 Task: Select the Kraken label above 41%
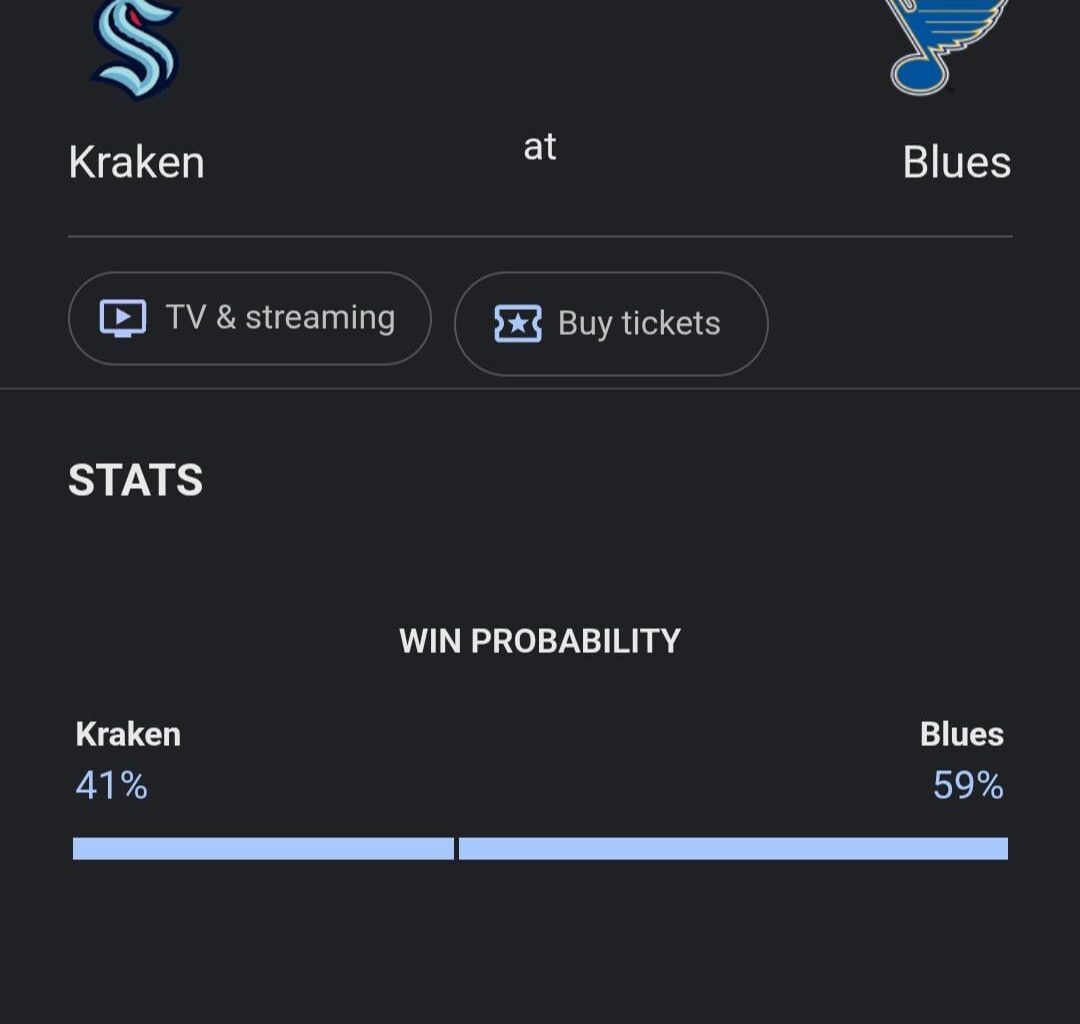tap(128, 734)
